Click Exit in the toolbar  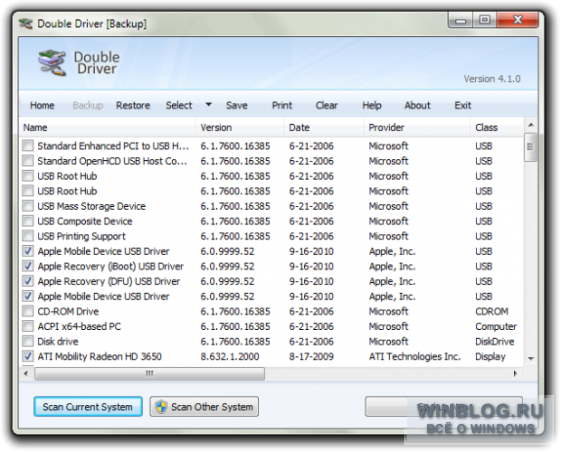coord(463,105)
